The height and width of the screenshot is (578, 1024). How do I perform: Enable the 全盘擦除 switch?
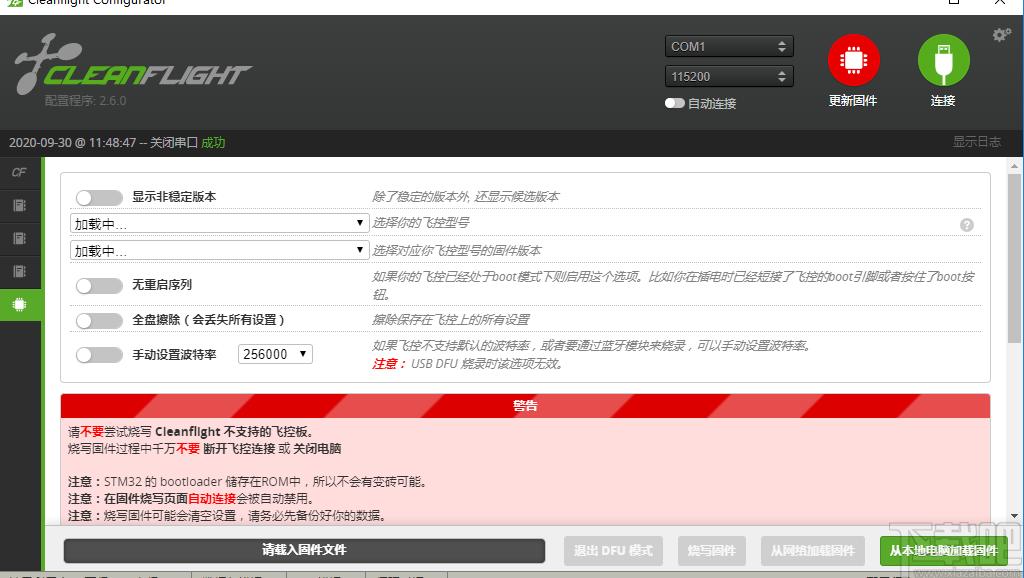(99, 320)
